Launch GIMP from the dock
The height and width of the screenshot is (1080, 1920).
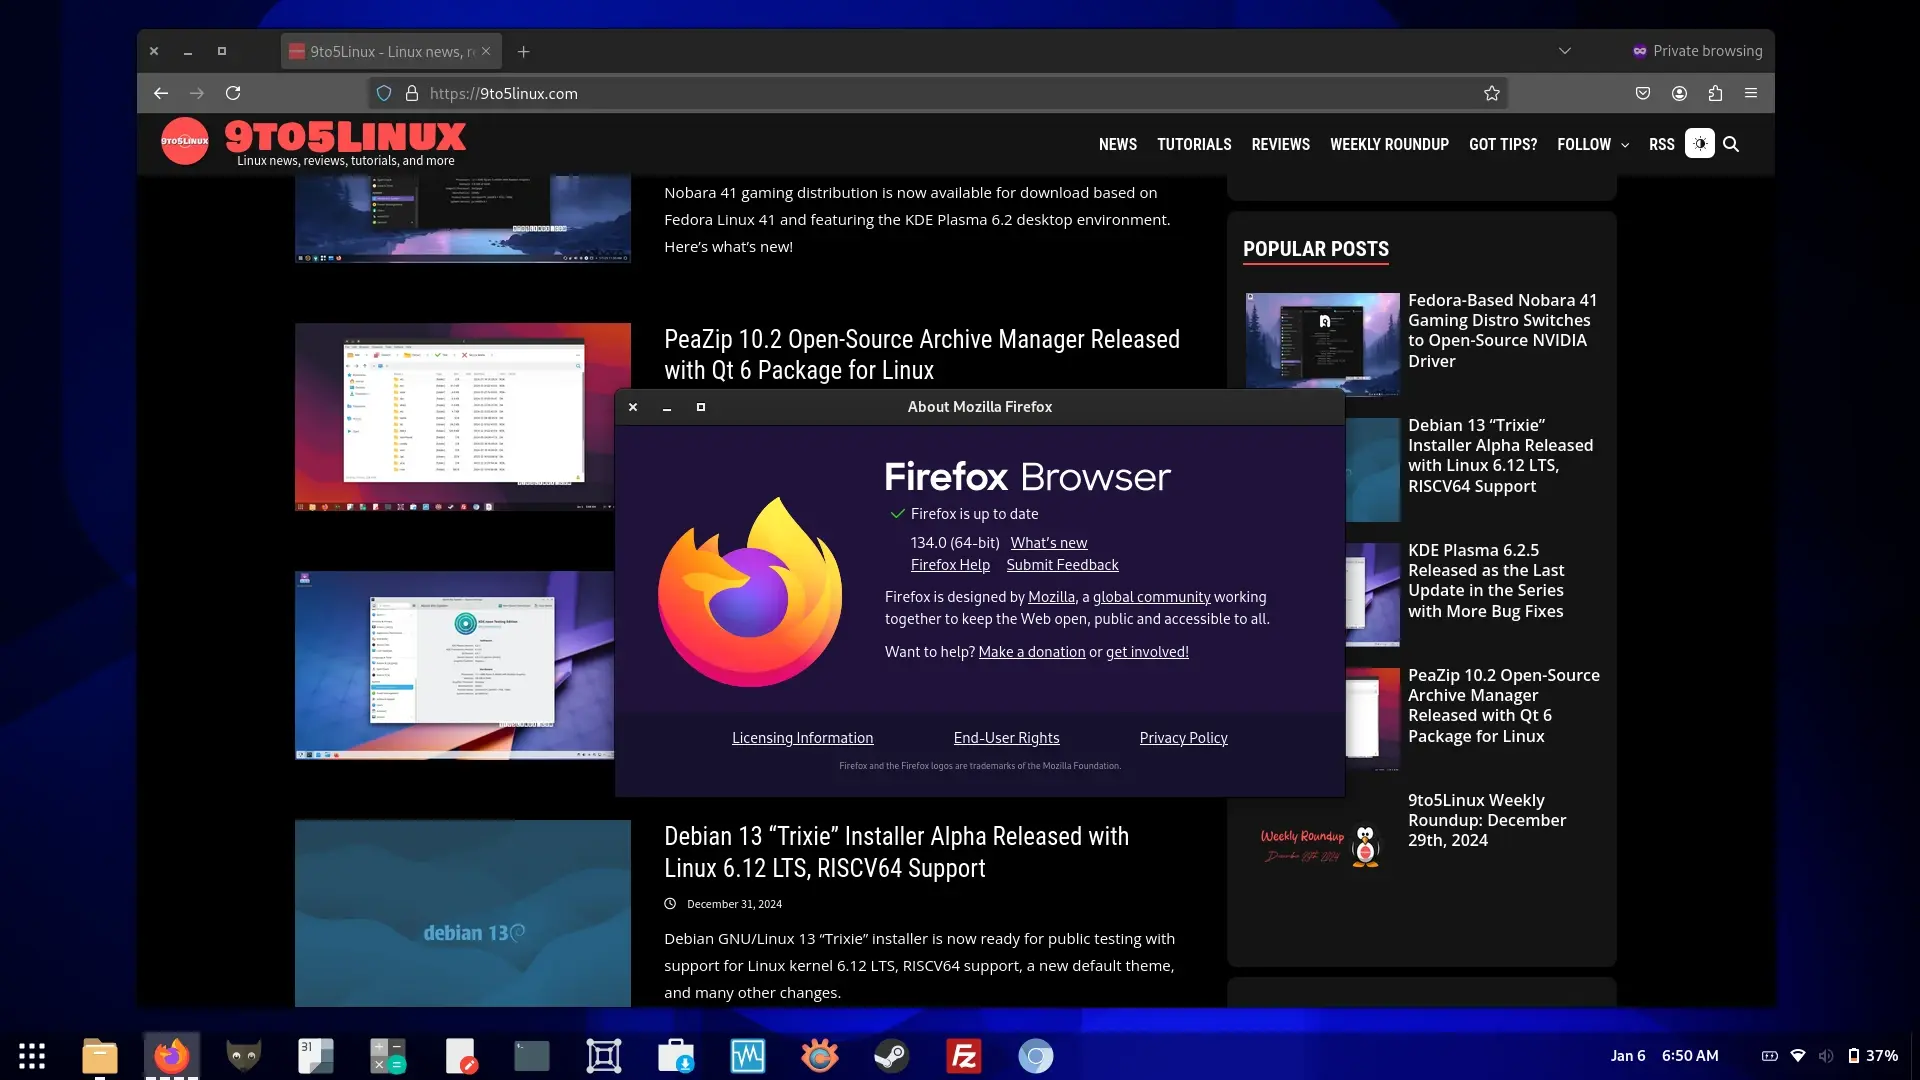[244, 1056]
